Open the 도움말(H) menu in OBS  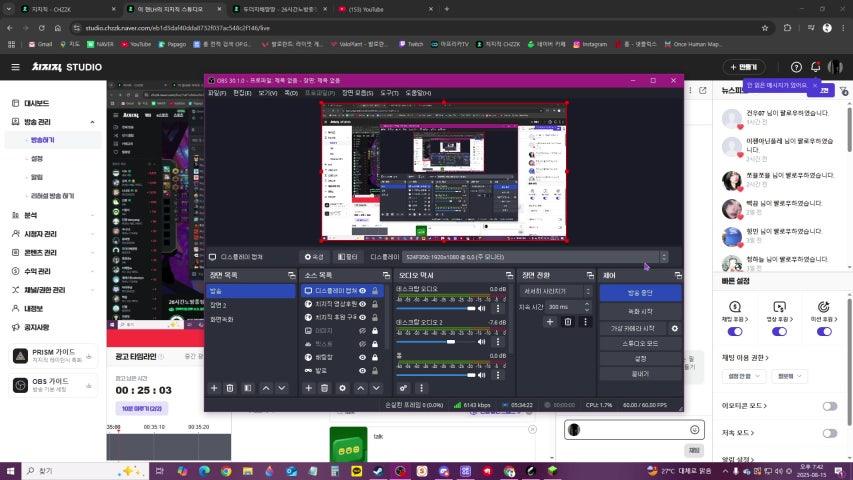click(418, 93)
